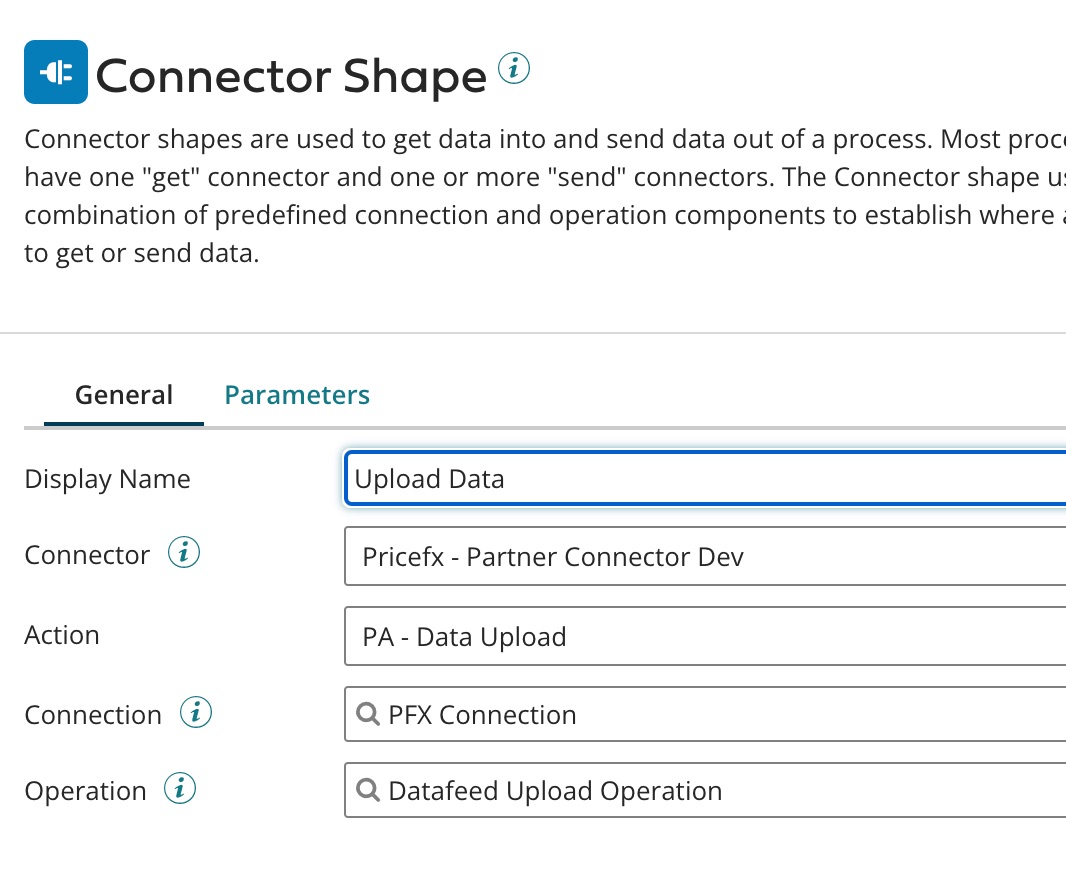1066x884 pixels.
Task: Open the Parameters tab
Action: (297, 395)
